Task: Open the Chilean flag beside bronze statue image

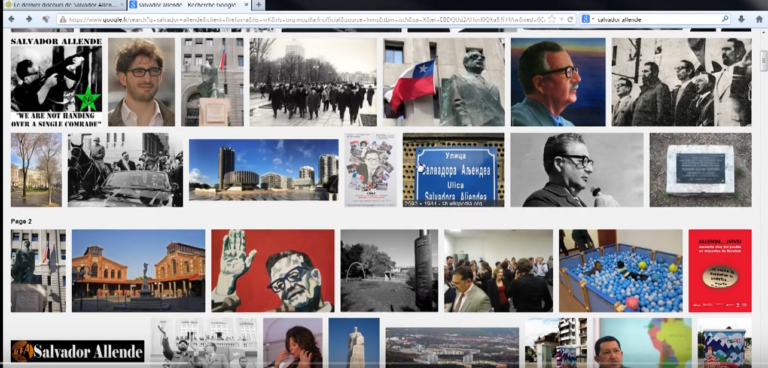Action: pos(444,82)
